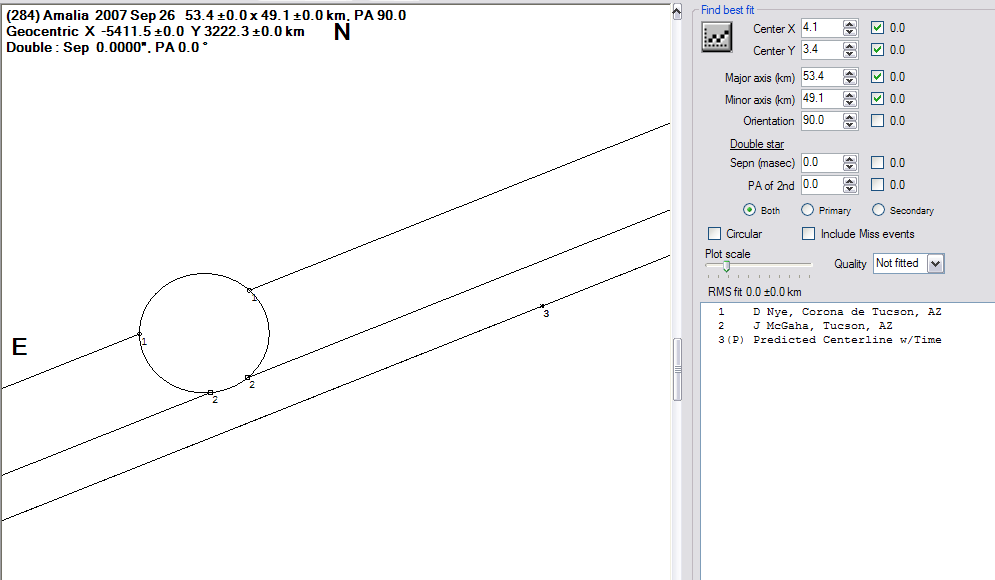995x580 pixels.
Task: Click the Minor axis (km) input field
Action: pyautogui.click(x=821, y=99)
